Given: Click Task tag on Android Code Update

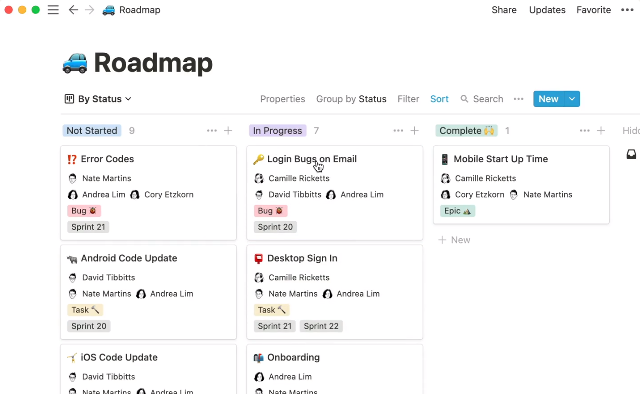Looking at the screenshot, I should pyautogui.click(x=85, y=310).
